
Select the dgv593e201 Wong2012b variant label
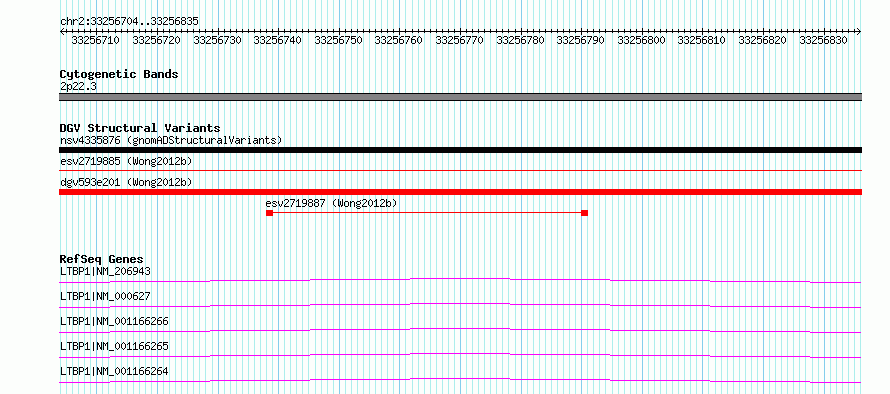tap(126, 182)
